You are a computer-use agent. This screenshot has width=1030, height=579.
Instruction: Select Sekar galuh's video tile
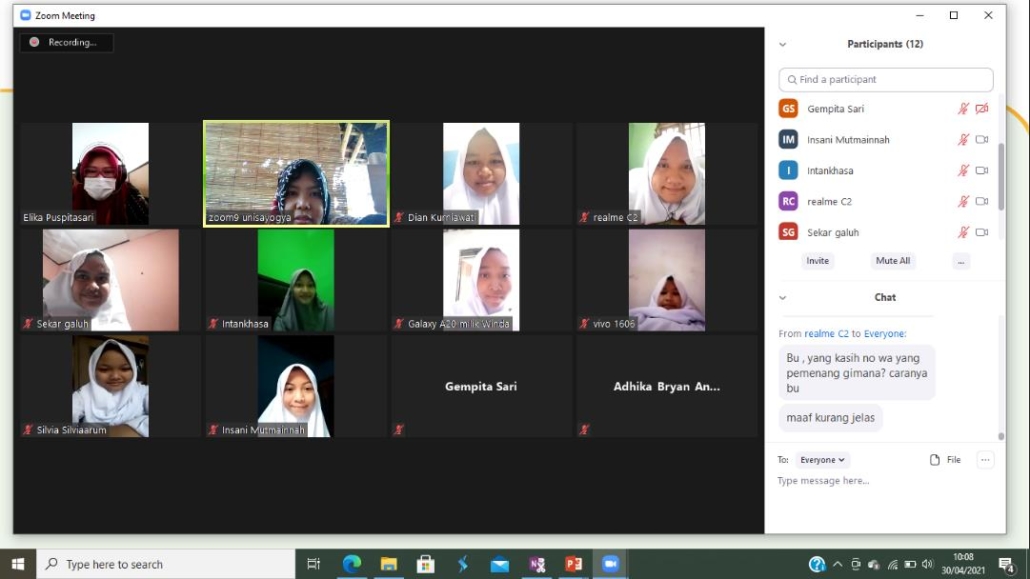point(110,280)
